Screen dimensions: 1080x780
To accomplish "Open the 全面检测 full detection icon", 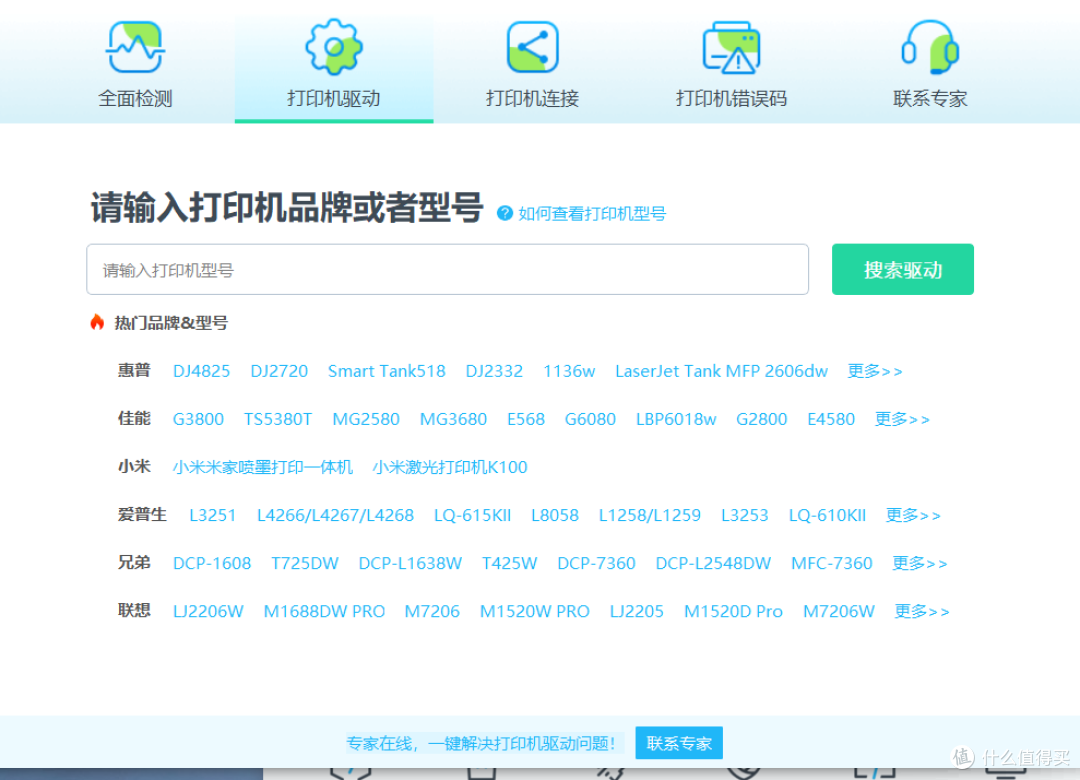I will tap(135, 47).
